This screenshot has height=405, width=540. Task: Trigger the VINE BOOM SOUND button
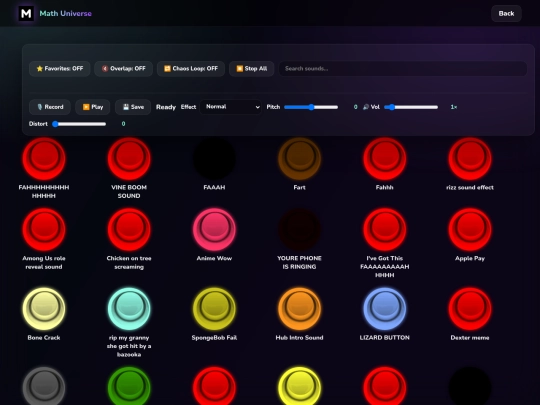[129, 159]
